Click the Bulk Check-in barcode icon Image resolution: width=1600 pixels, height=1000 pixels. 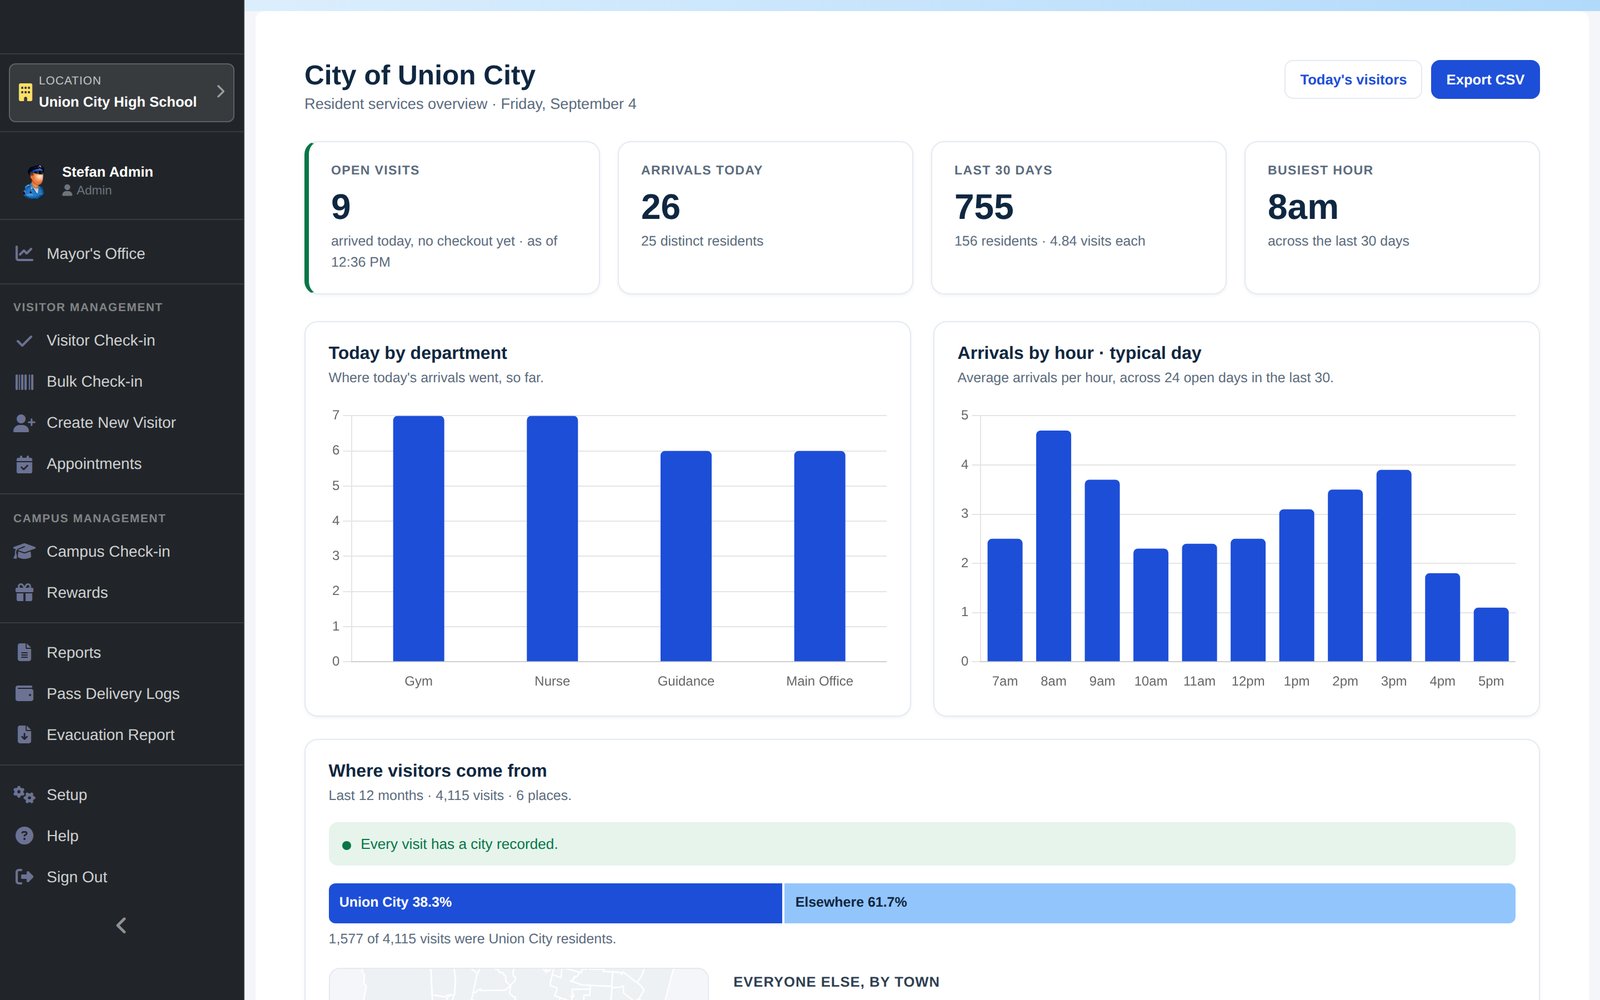pos(24,382)
